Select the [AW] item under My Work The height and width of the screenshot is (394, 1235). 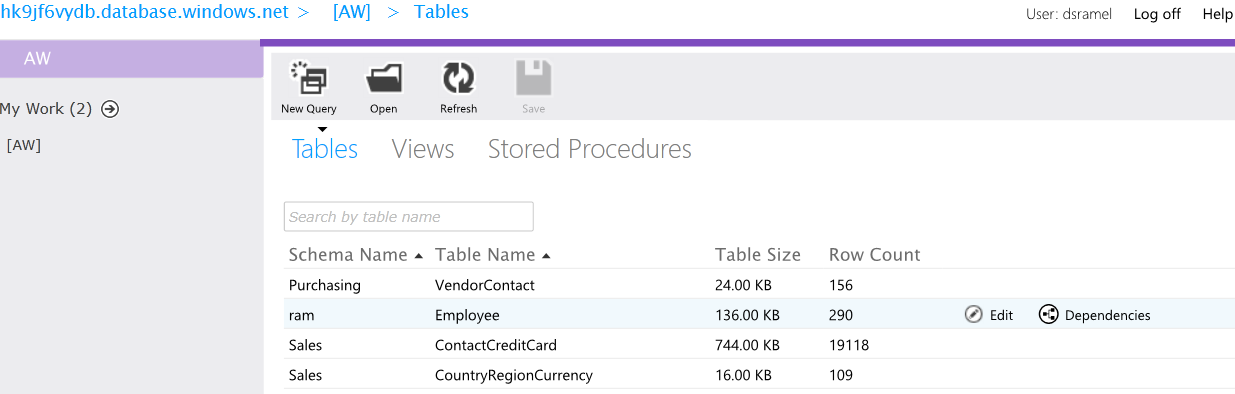point(24,145)
